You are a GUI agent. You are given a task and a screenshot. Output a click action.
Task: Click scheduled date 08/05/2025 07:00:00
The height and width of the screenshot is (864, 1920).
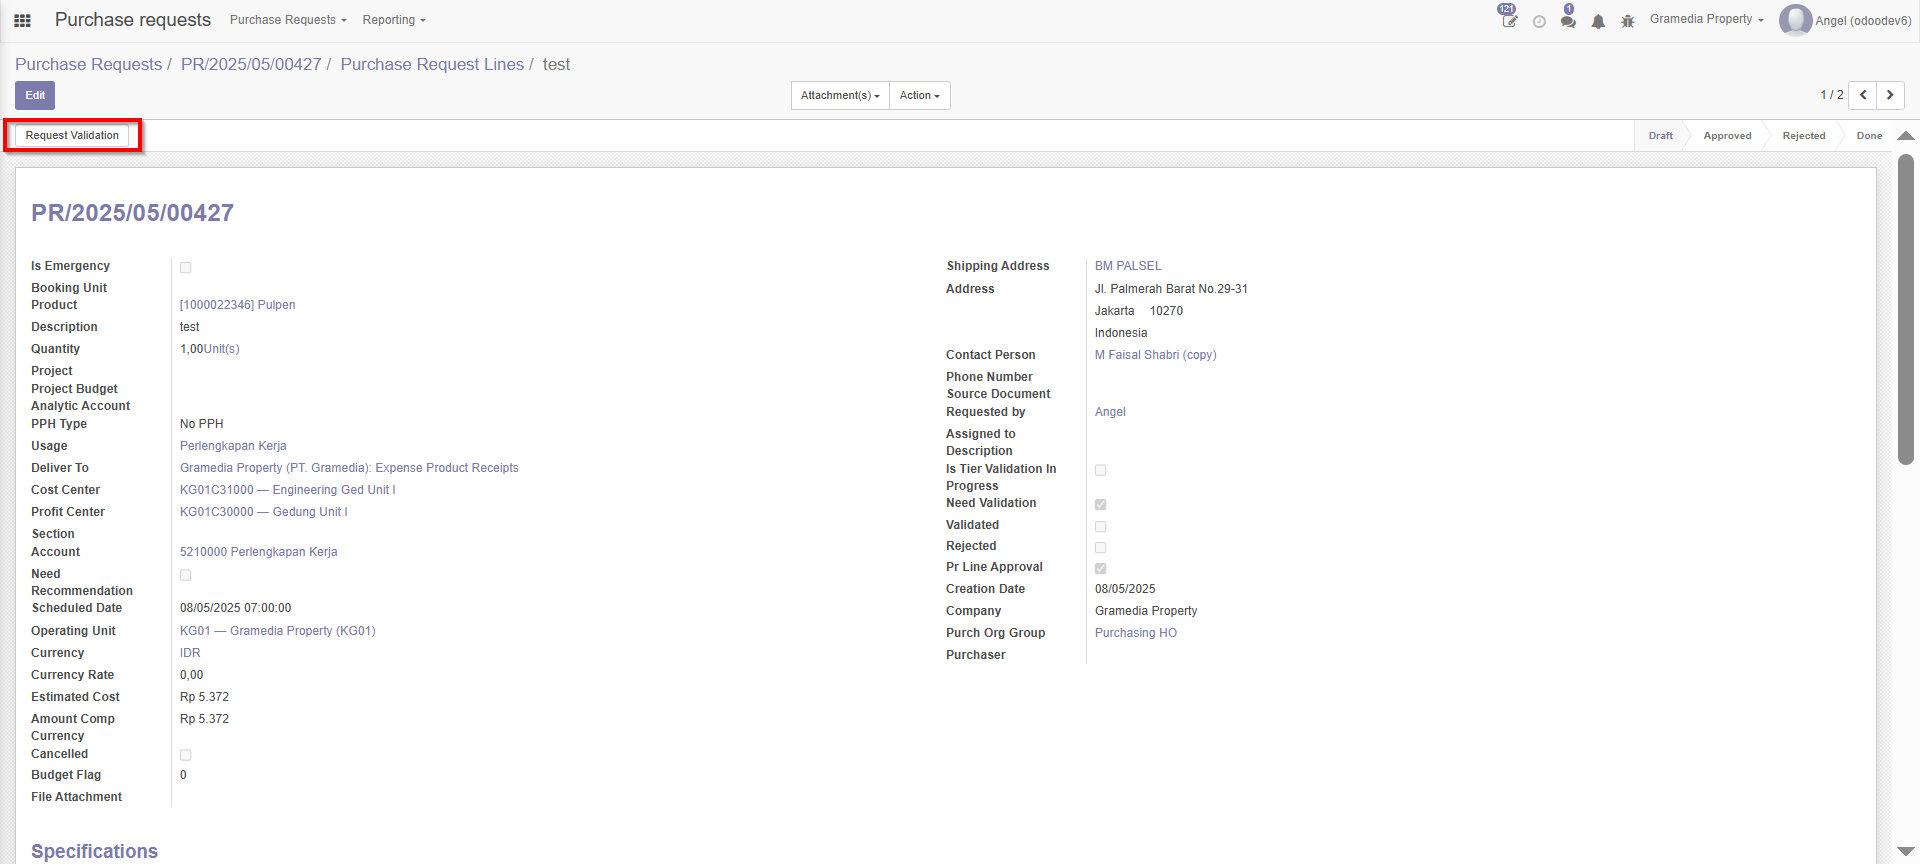[x=236, y=608]
